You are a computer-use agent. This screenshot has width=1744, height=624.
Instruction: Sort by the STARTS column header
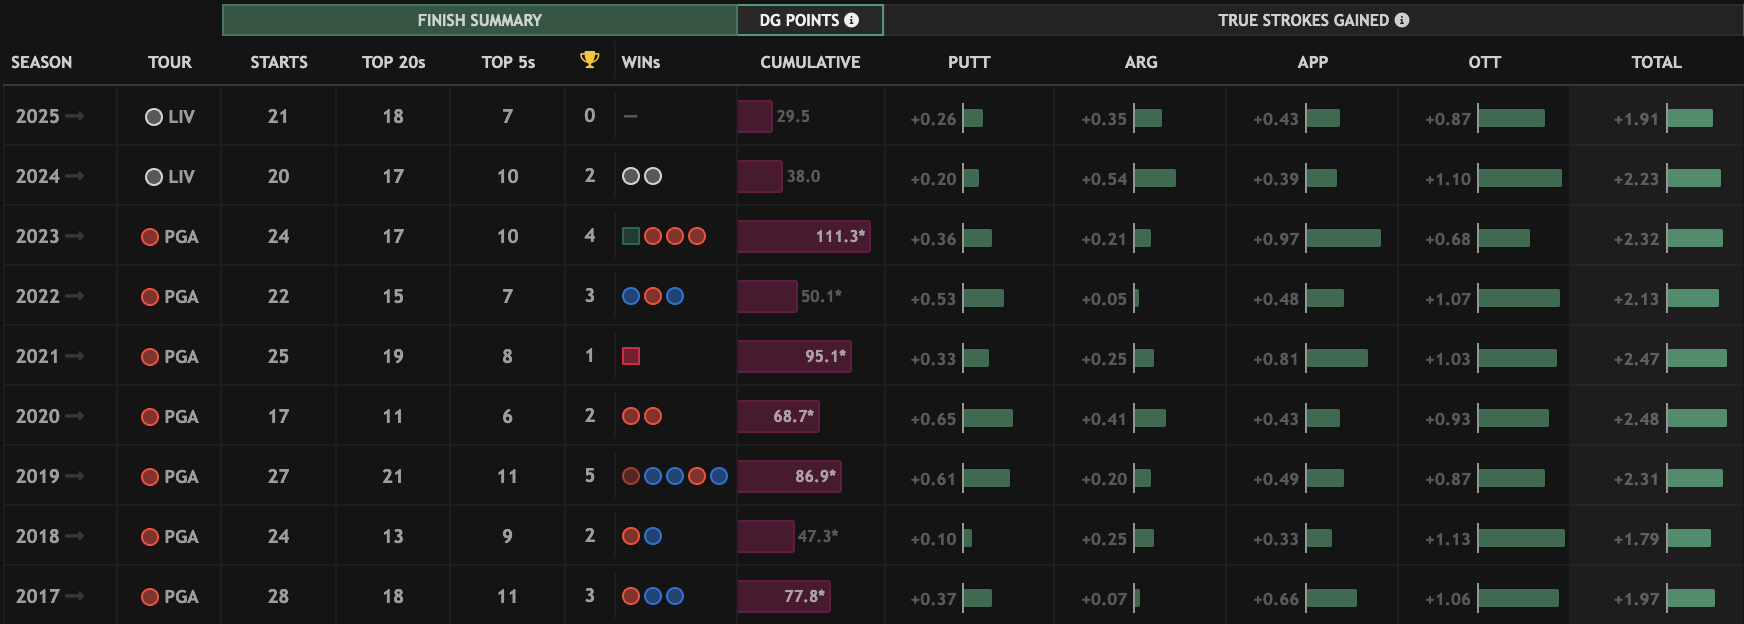click(x=279, y=62)
